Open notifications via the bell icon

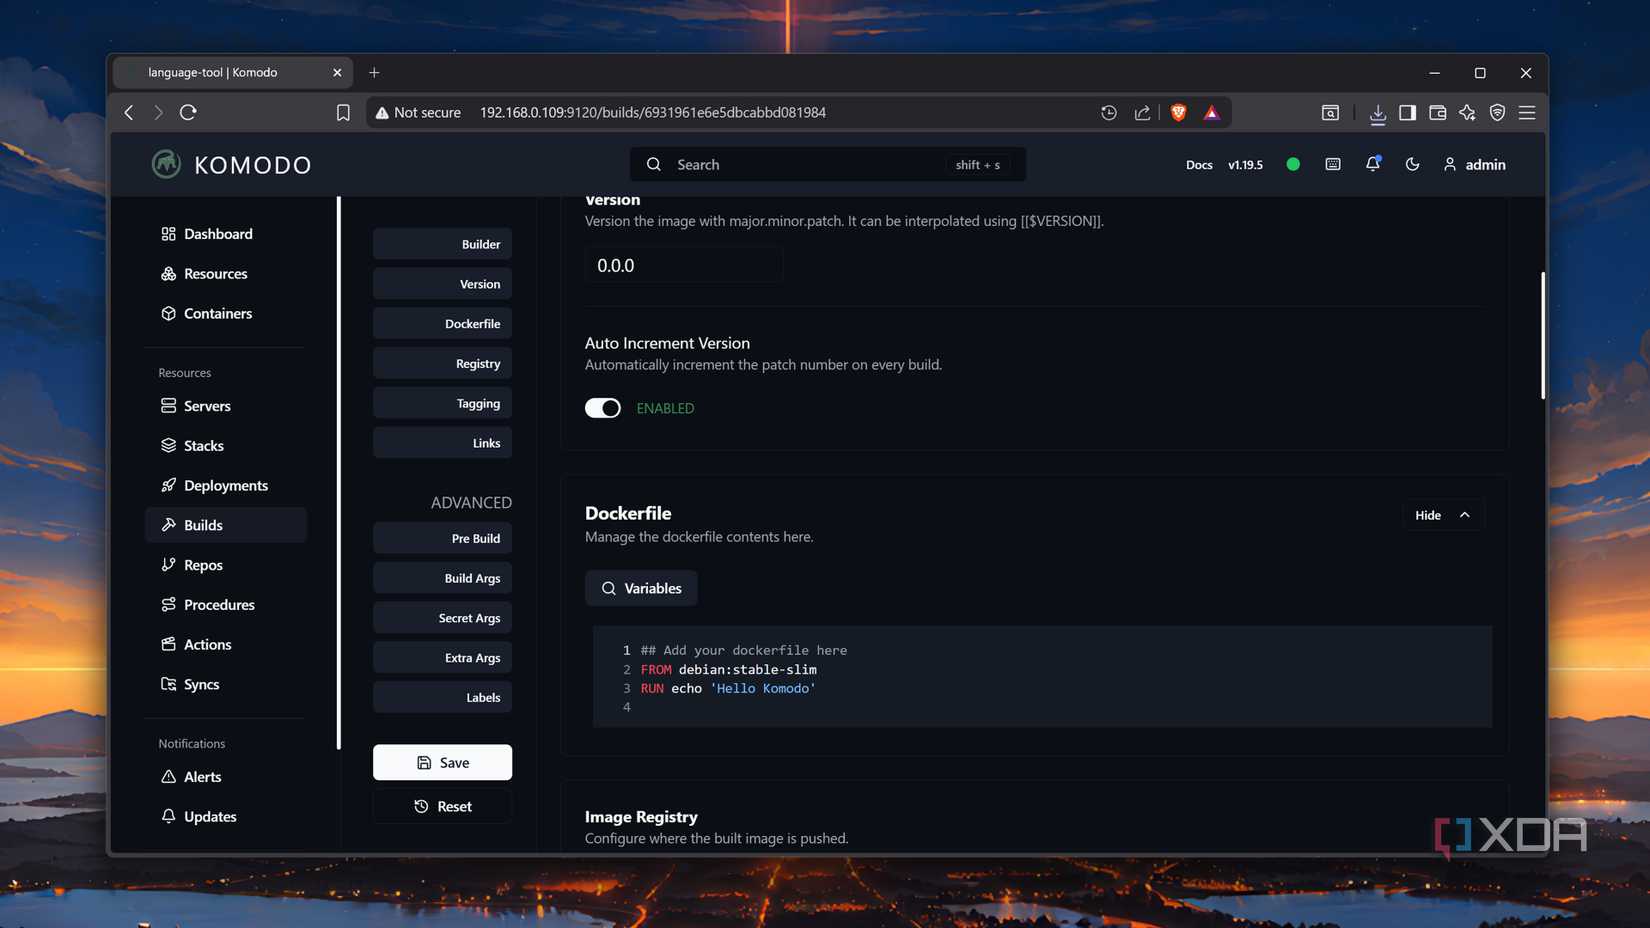click(1372, 164)
